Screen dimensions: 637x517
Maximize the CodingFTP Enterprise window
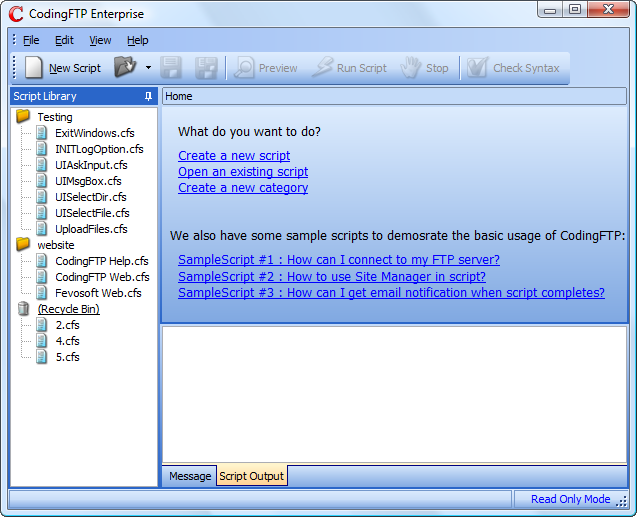point(574,10)
